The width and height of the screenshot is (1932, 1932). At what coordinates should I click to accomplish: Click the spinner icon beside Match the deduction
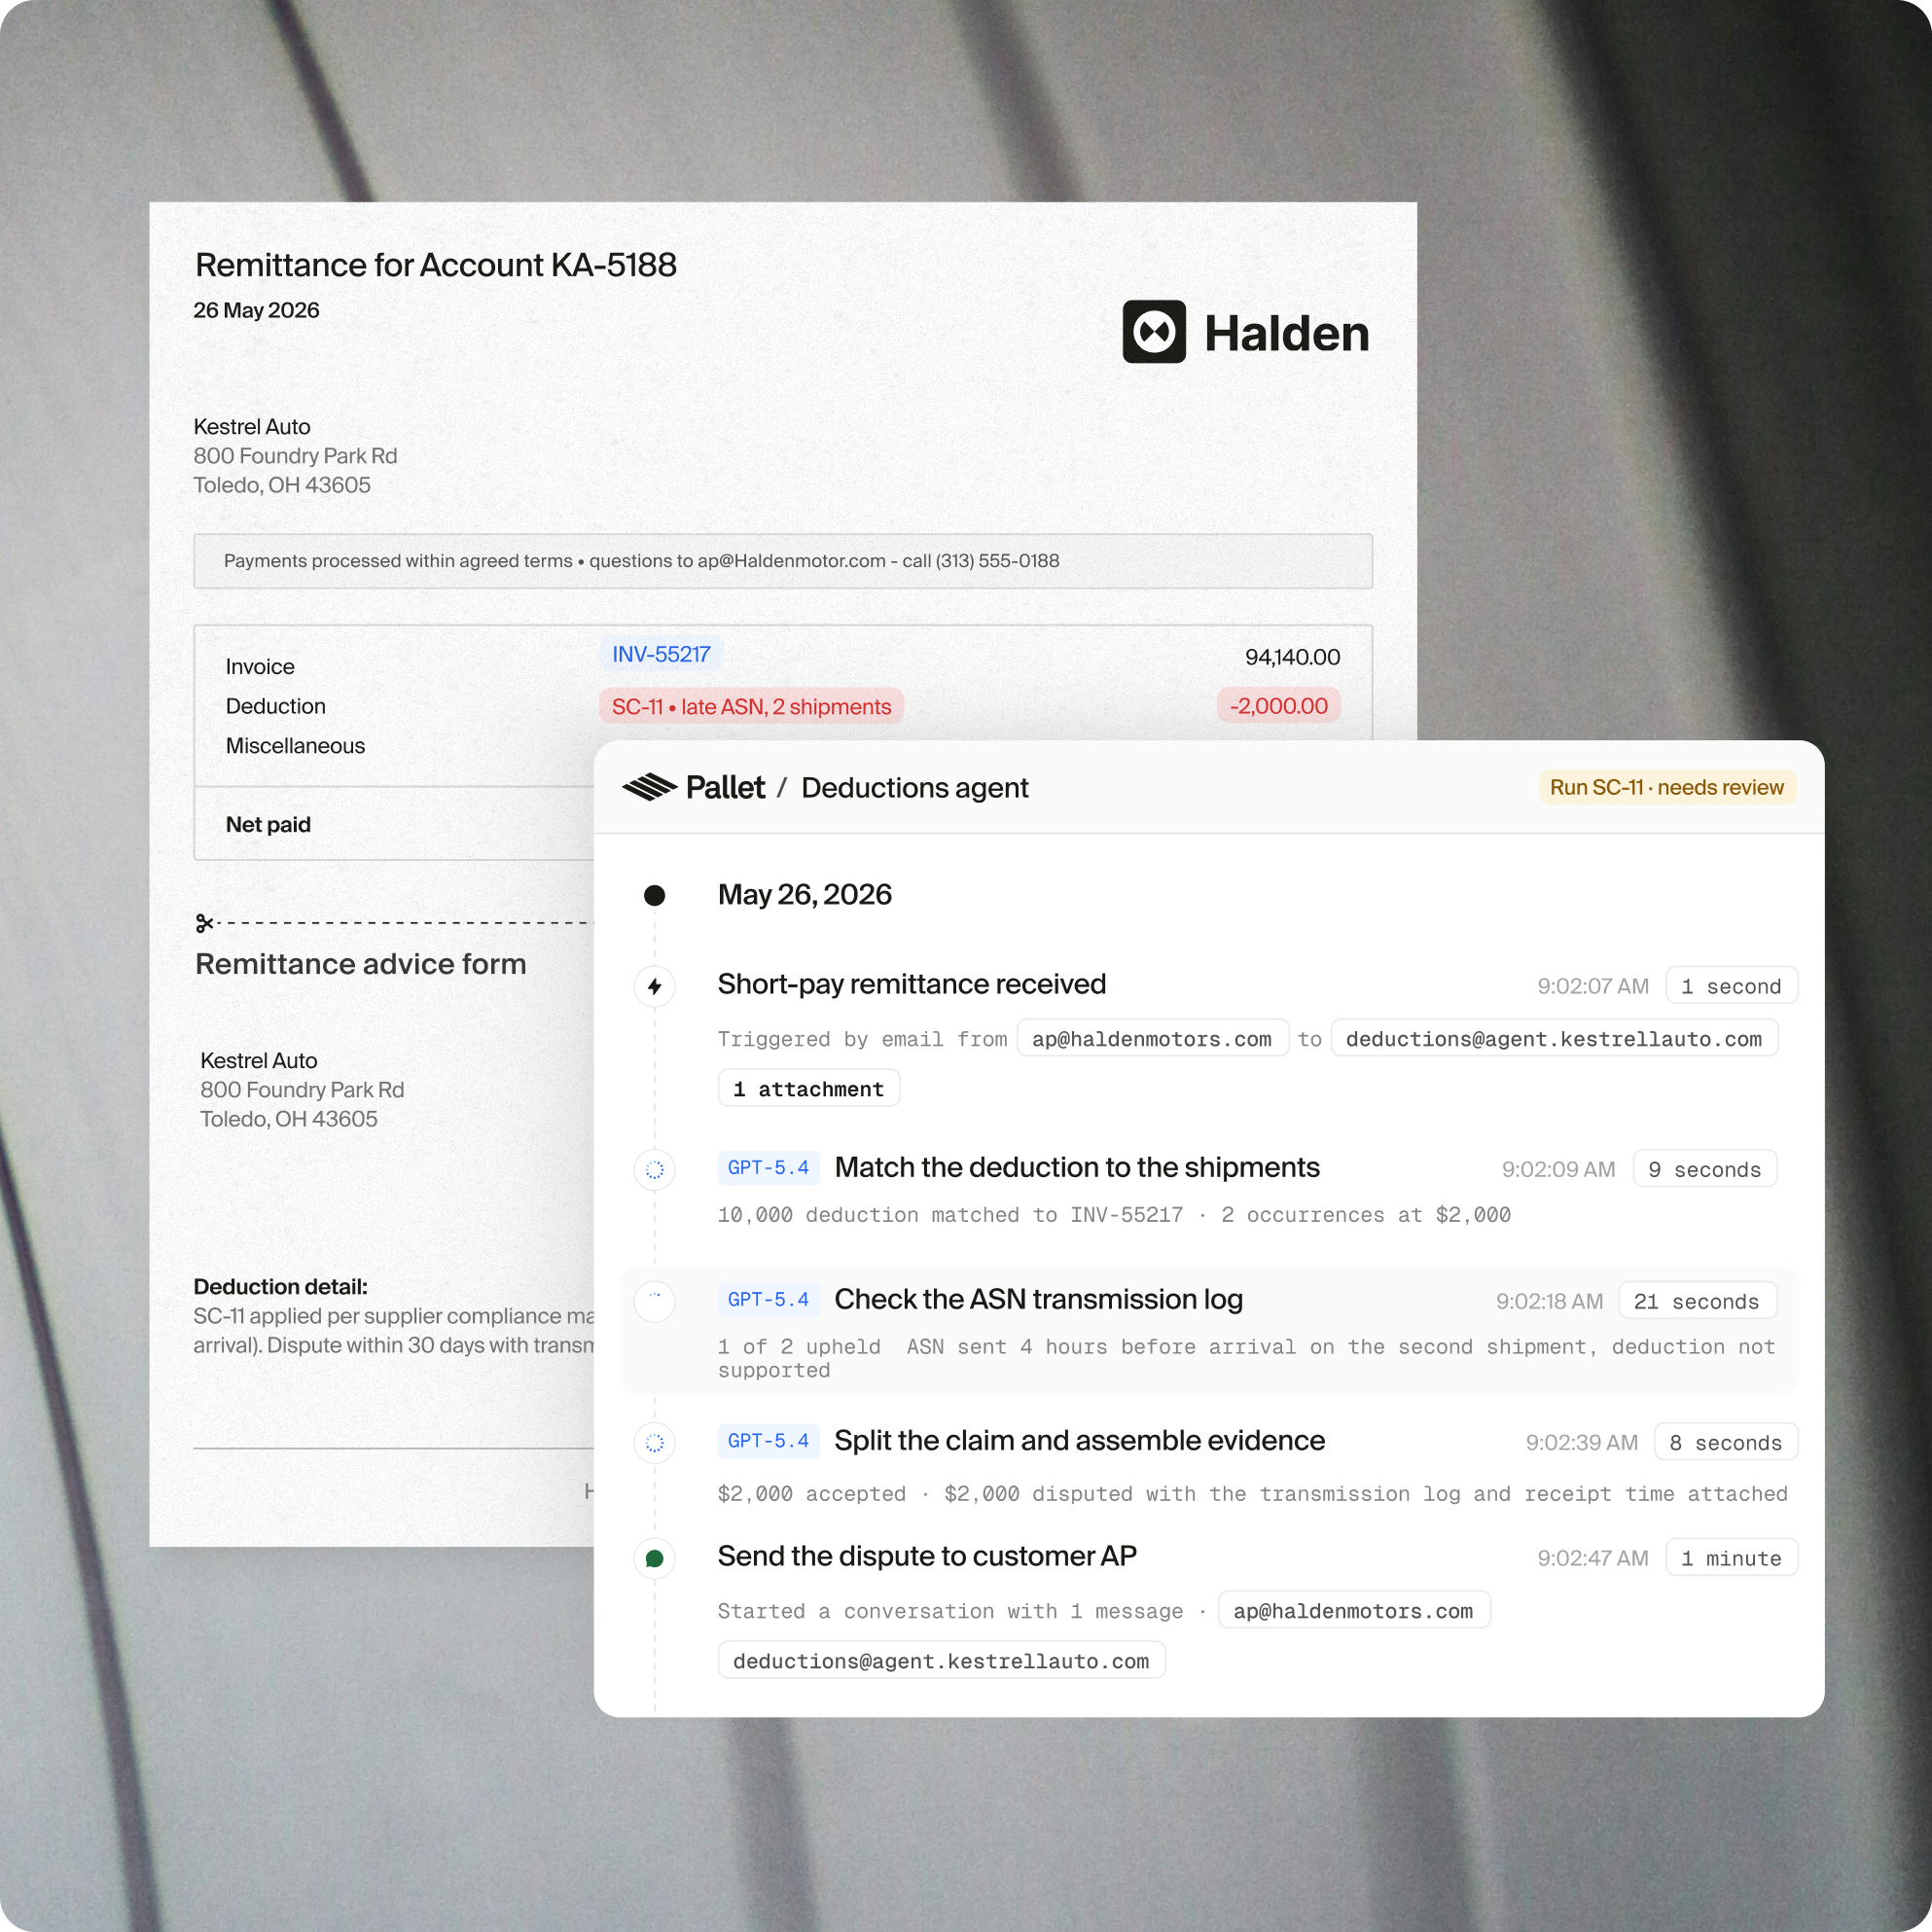pyautogui.click(x=655, y=1170)
